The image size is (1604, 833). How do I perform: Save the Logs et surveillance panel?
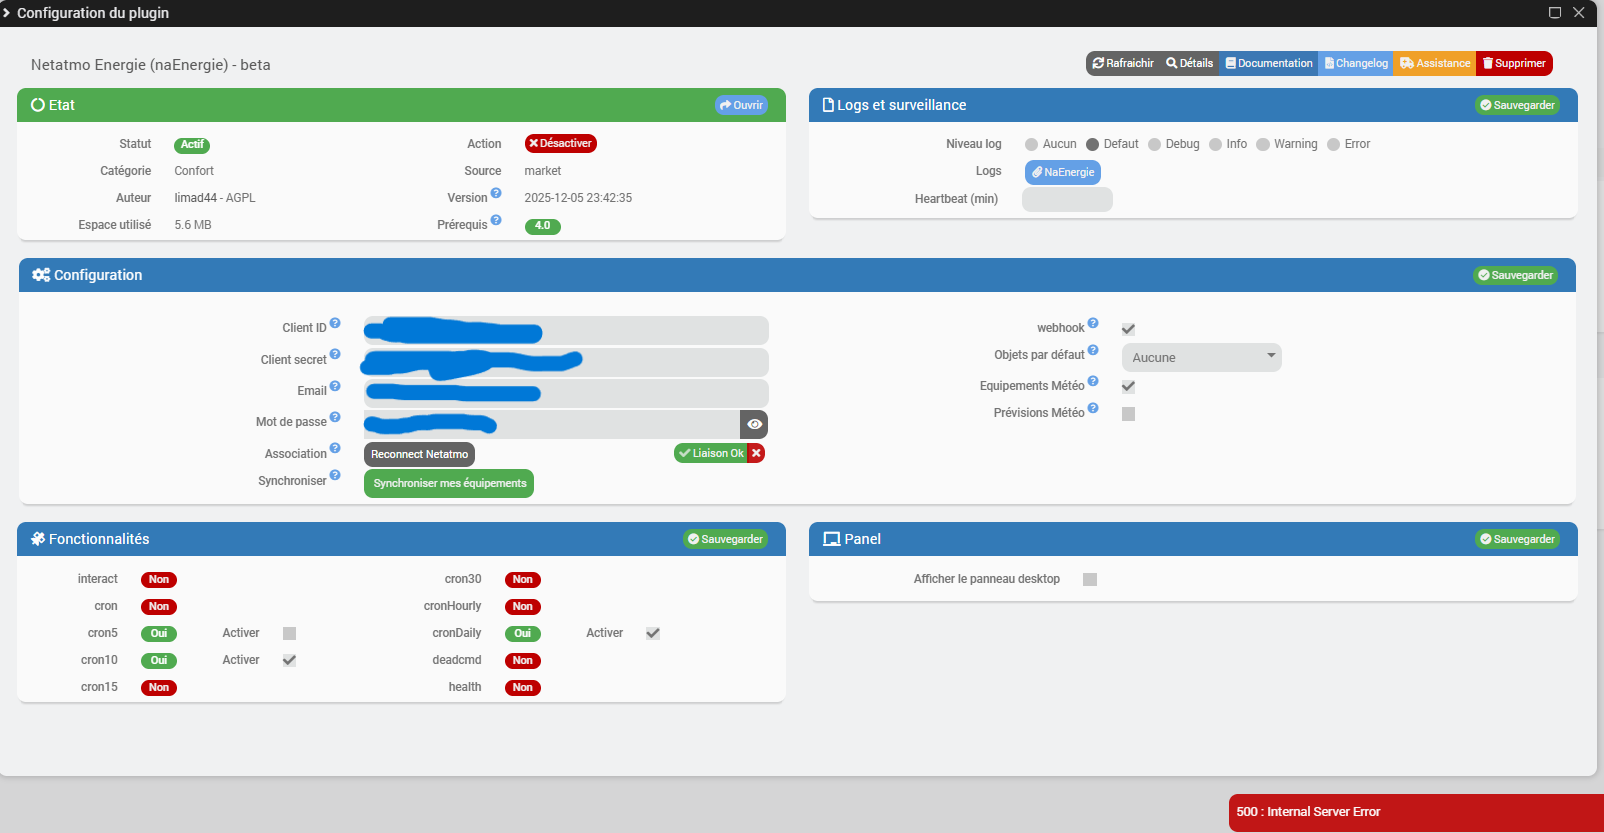tap(1518, 105)
